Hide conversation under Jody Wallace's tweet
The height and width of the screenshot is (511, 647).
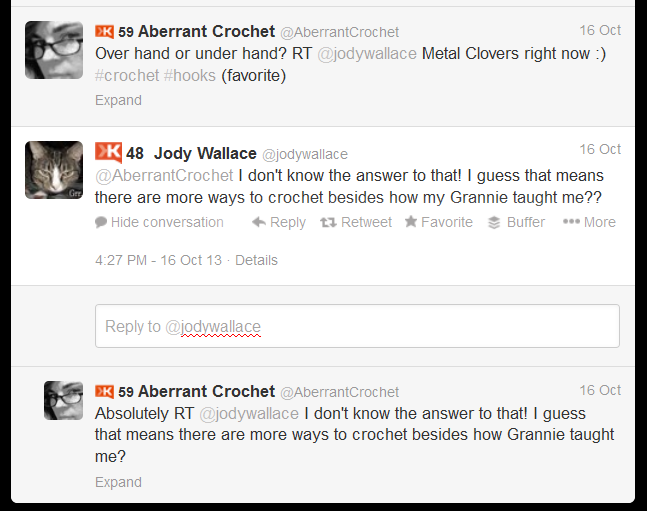tap(167, 222)
